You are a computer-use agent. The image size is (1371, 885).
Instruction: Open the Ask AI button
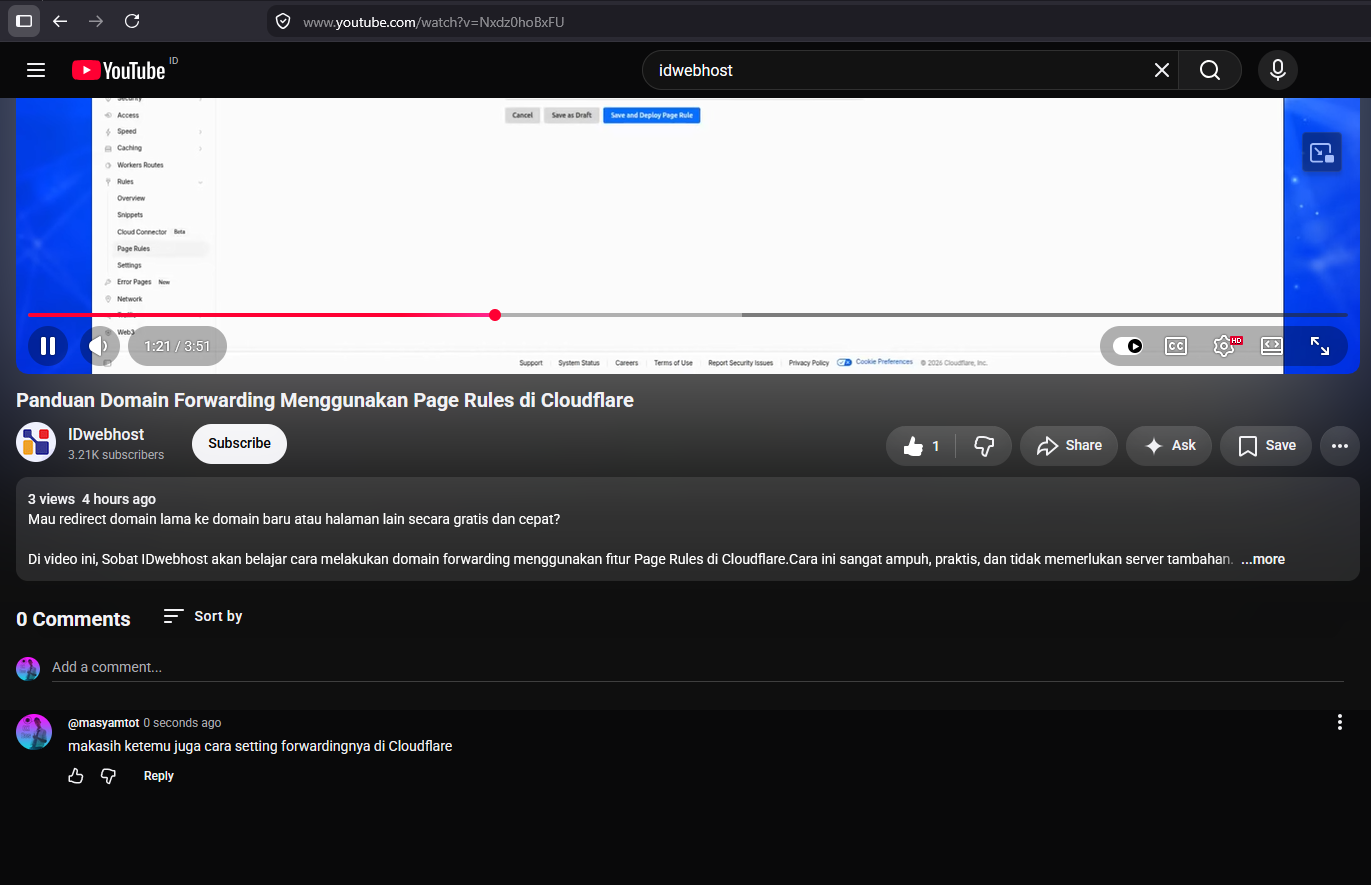pos(1169,446)
